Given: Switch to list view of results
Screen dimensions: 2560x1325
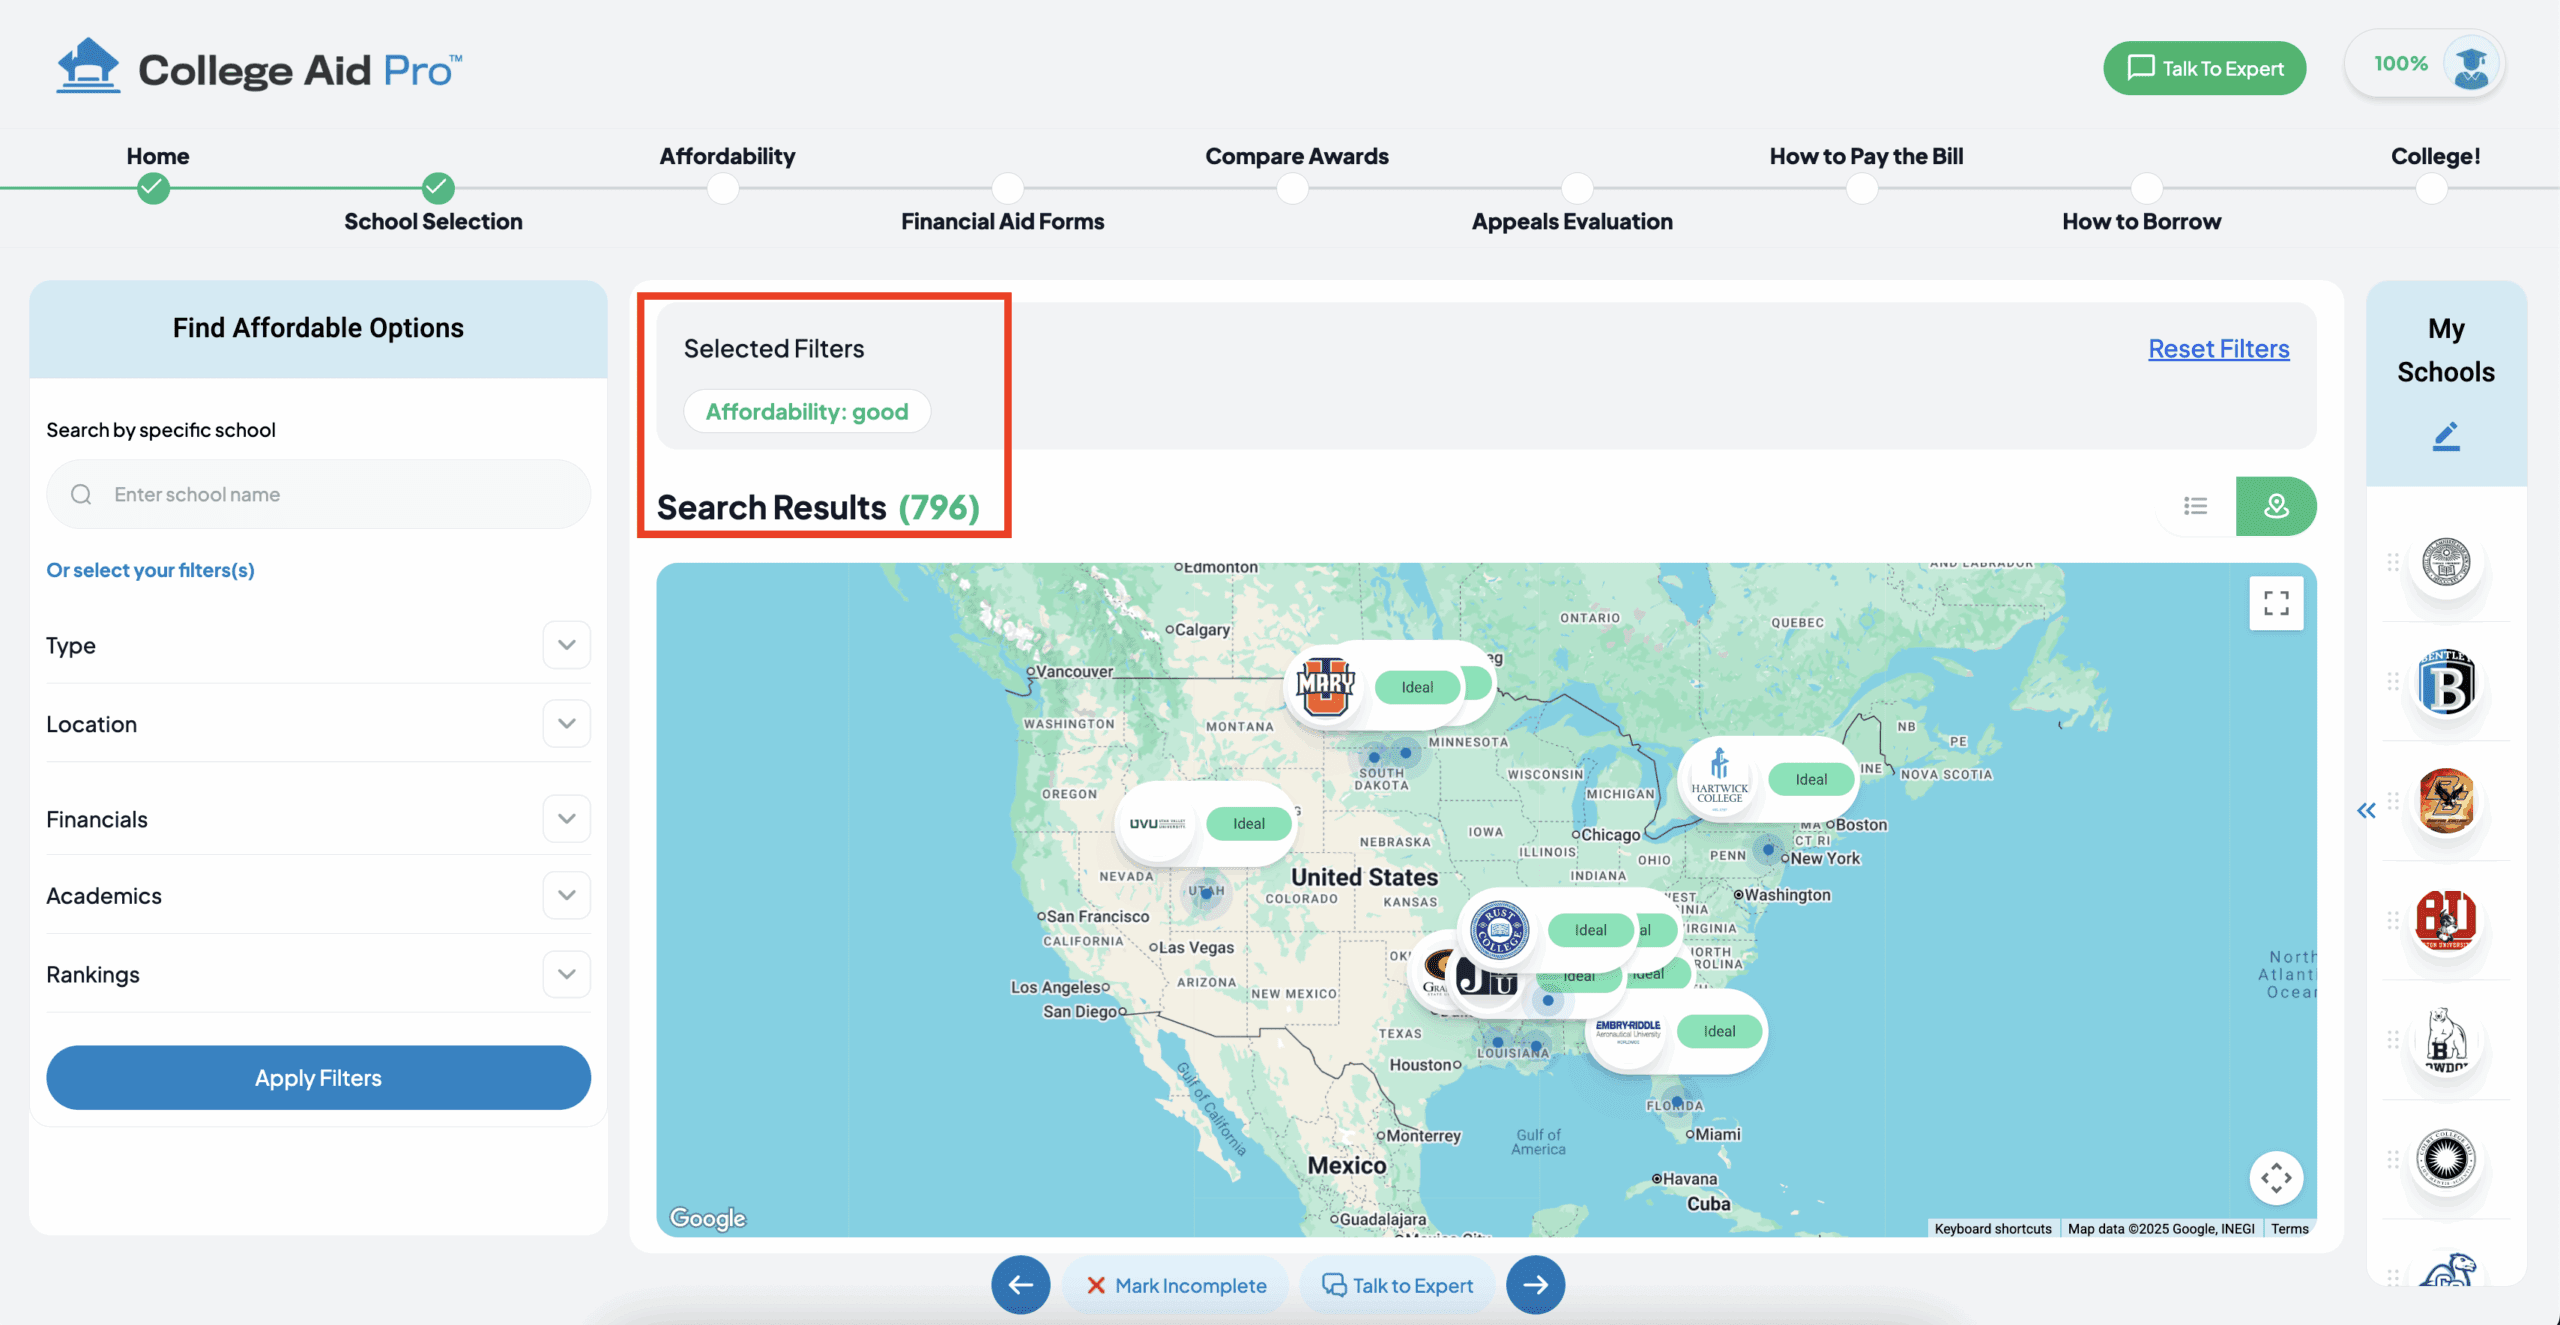Looking at the screenshot, I should tap(2196, 506).
